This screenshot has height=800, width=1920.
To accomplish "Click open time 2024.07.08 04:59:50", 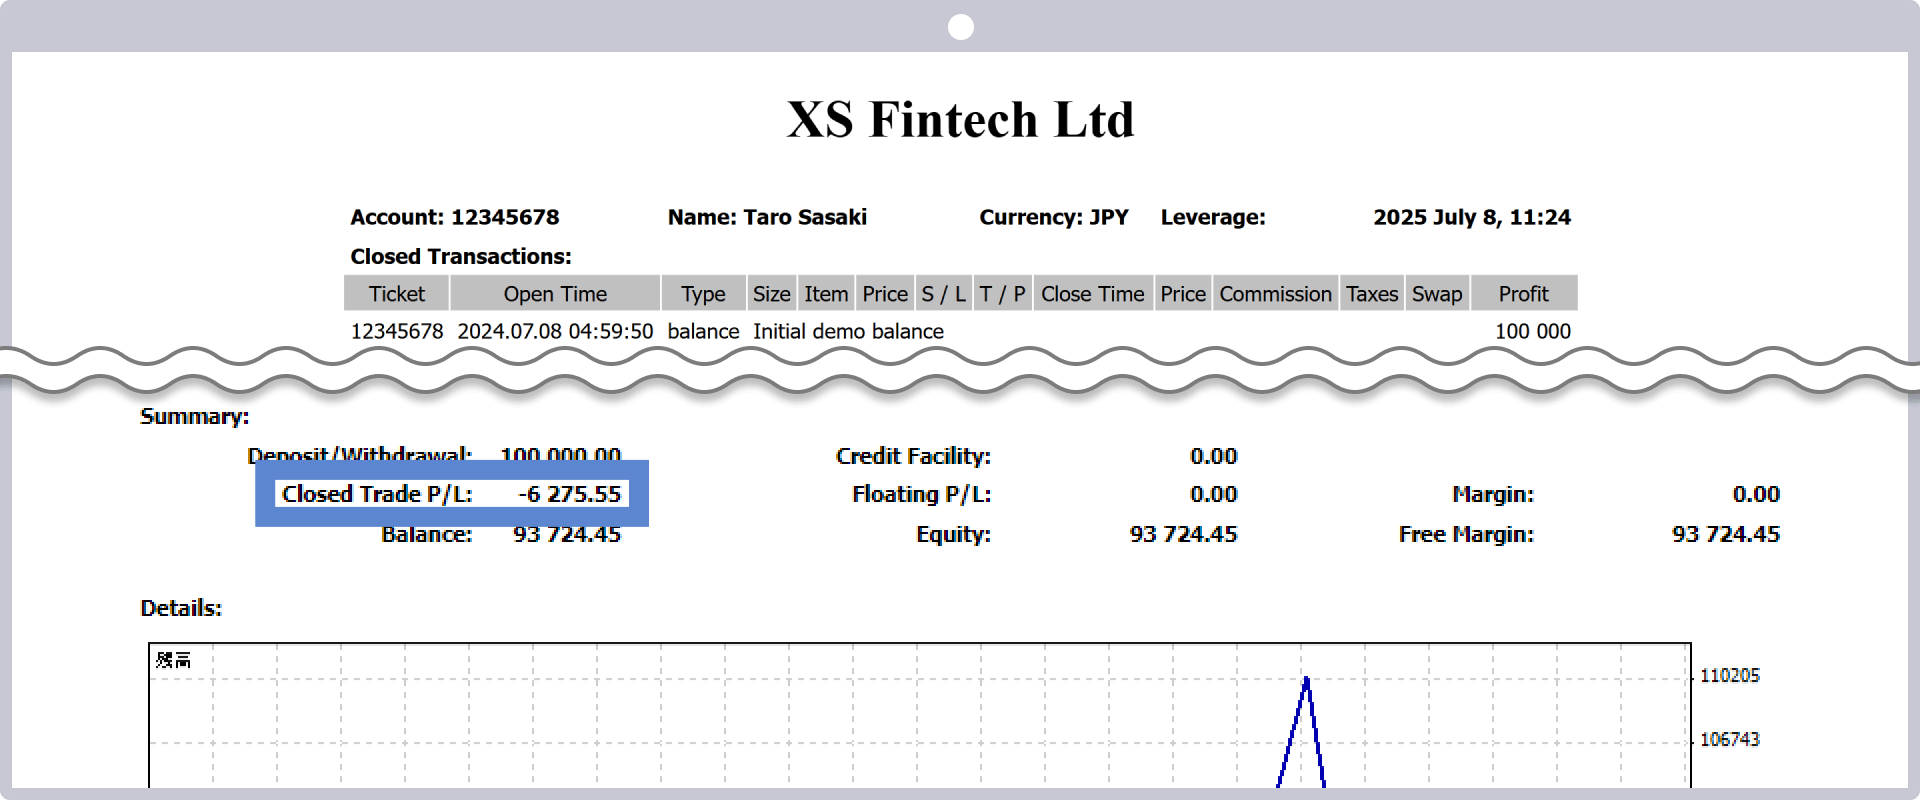I will (555, 331).
